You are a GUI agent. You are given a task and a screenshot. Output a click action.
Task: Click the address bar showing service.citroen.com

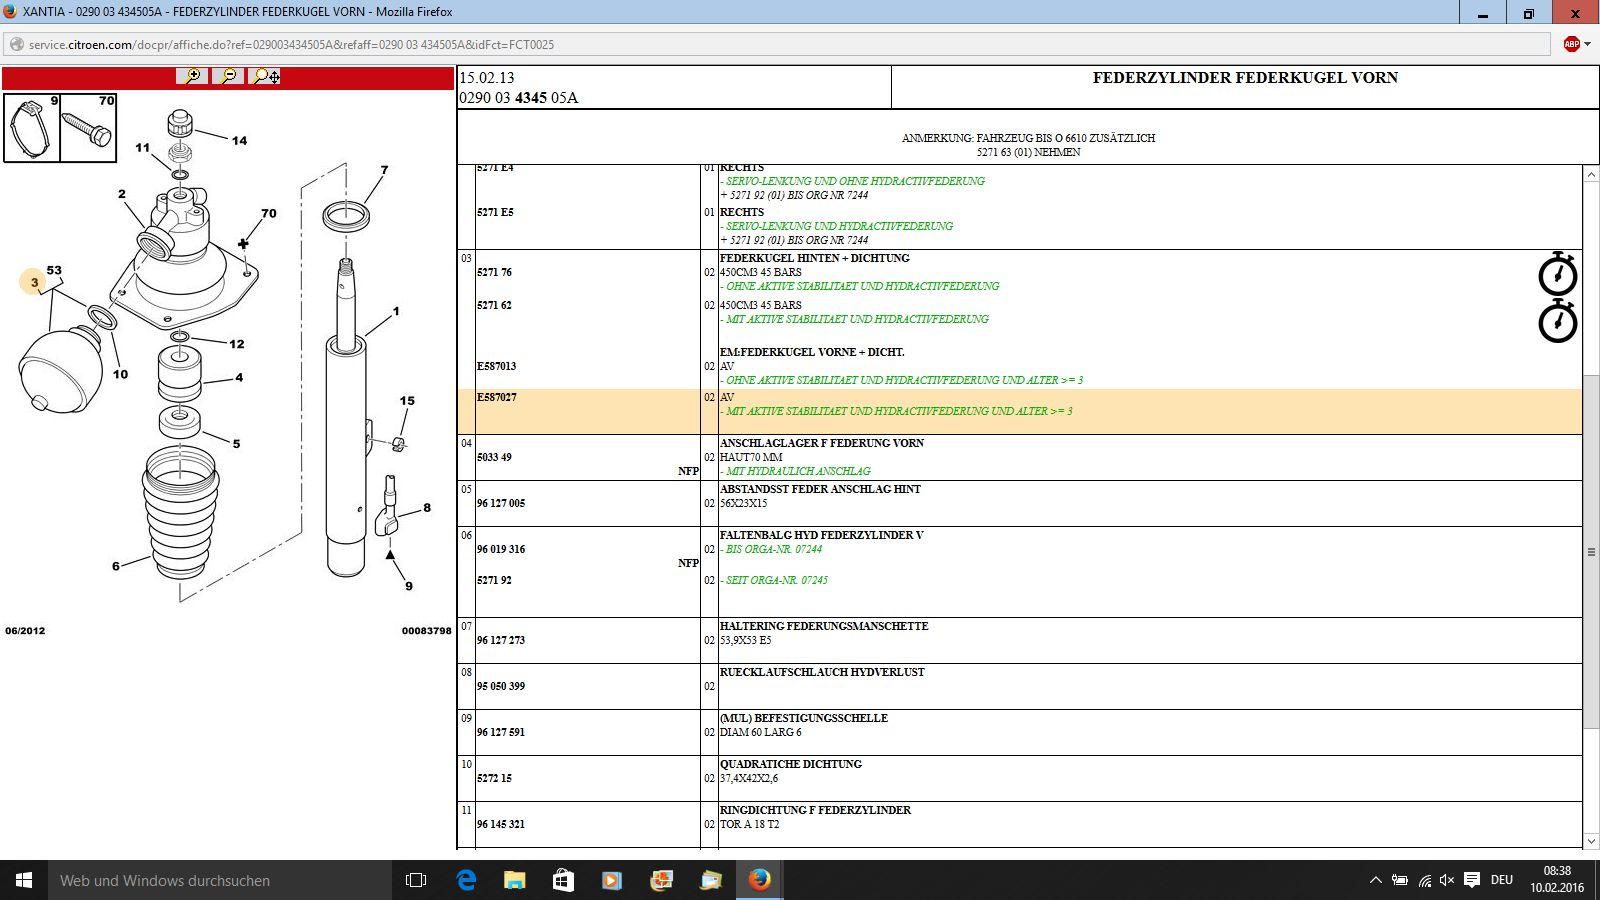778,44
